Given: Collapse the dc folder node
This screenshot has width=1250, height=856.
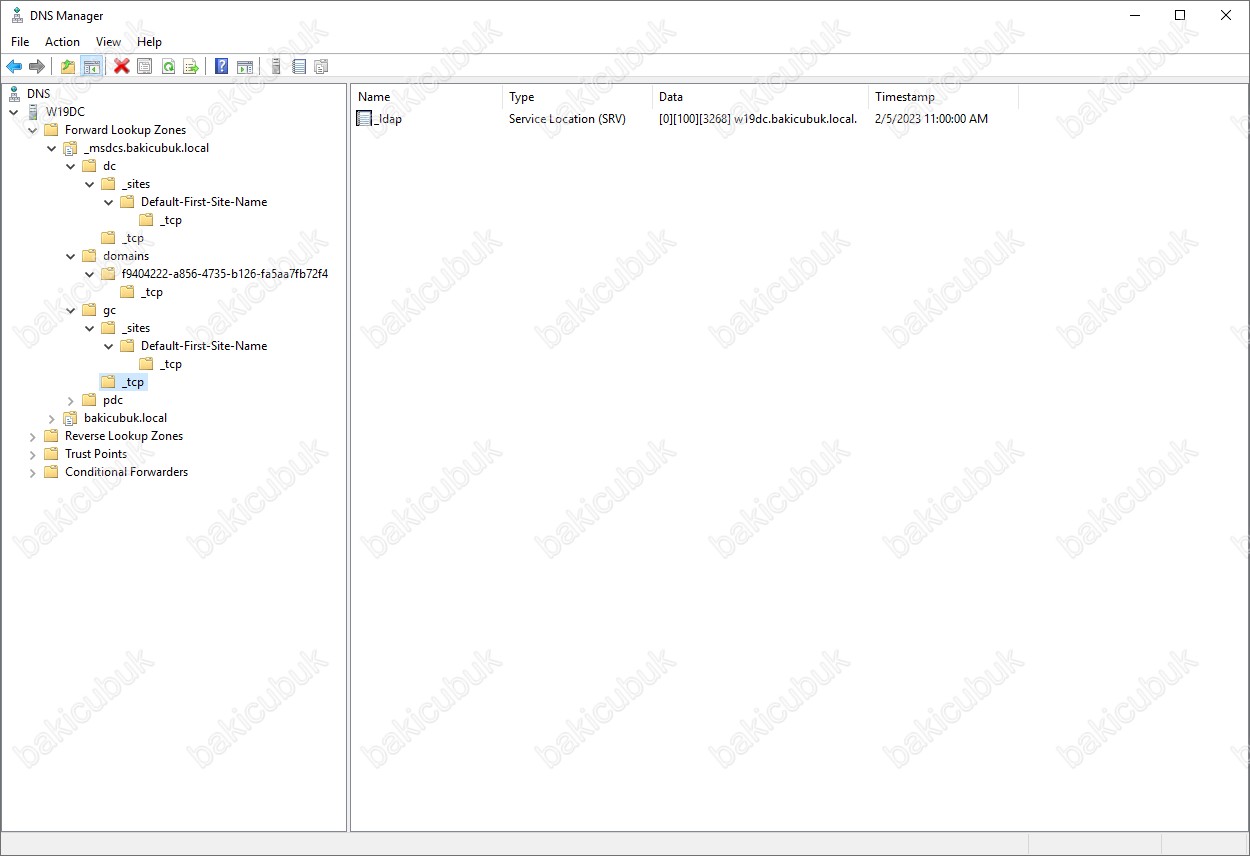Looking at the screenshot, I should point(71,166).
